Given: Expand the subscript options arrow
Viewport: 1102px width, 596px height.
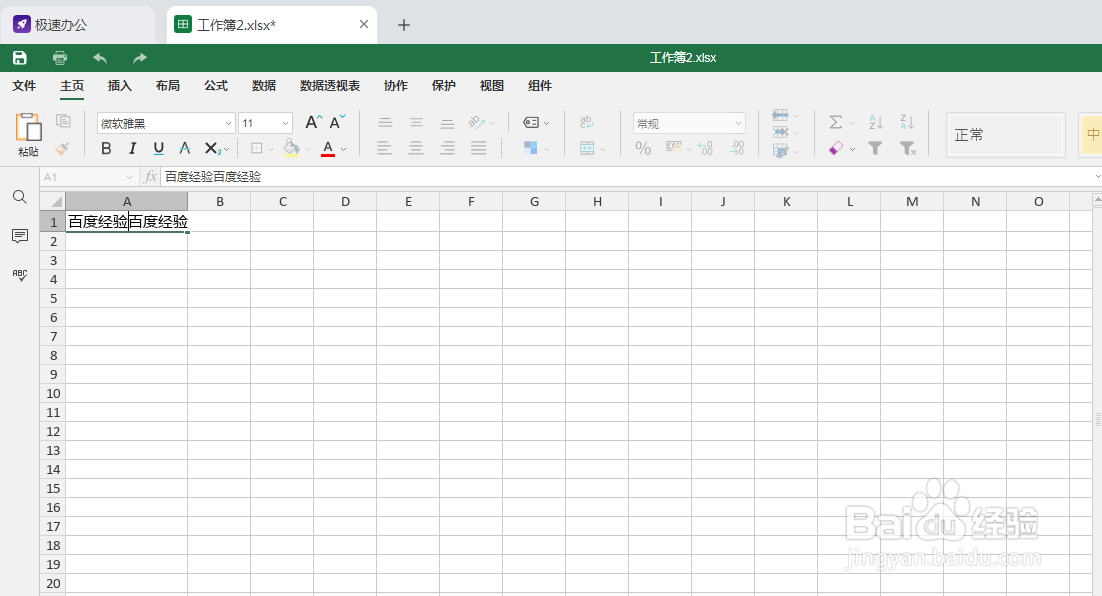Looking at the screenshot, I should pyautogui.click(x=226, y=150).
